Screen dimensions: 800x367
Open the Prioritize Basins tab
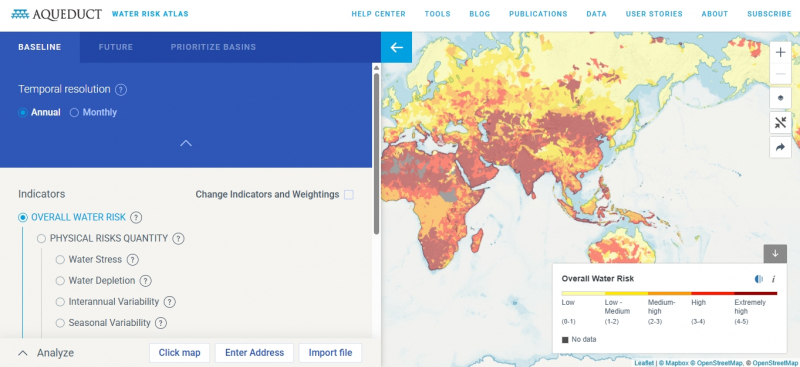(213, 47)
